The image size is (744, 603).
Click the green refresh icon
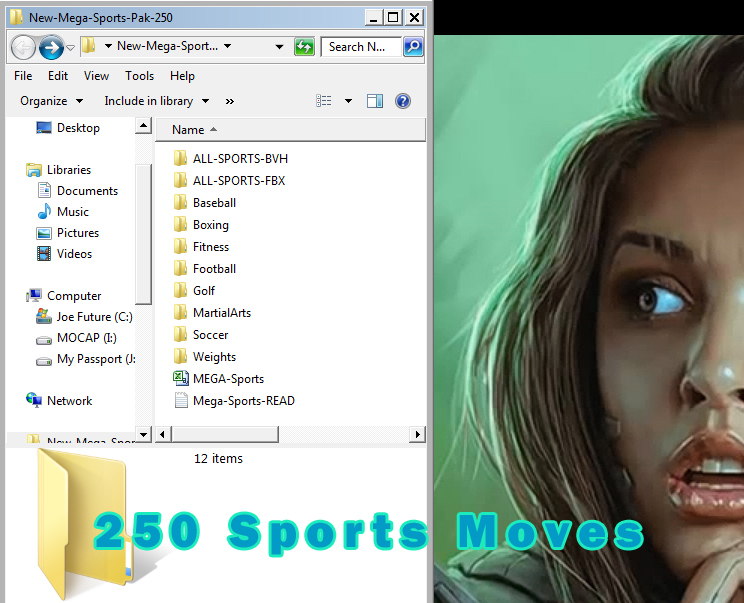[304, 47]
